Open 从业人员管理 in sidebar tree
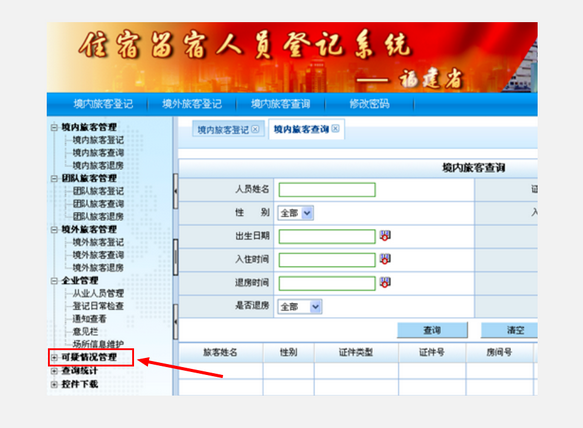Viewport: 583px width, 428px height. [98, 293]
